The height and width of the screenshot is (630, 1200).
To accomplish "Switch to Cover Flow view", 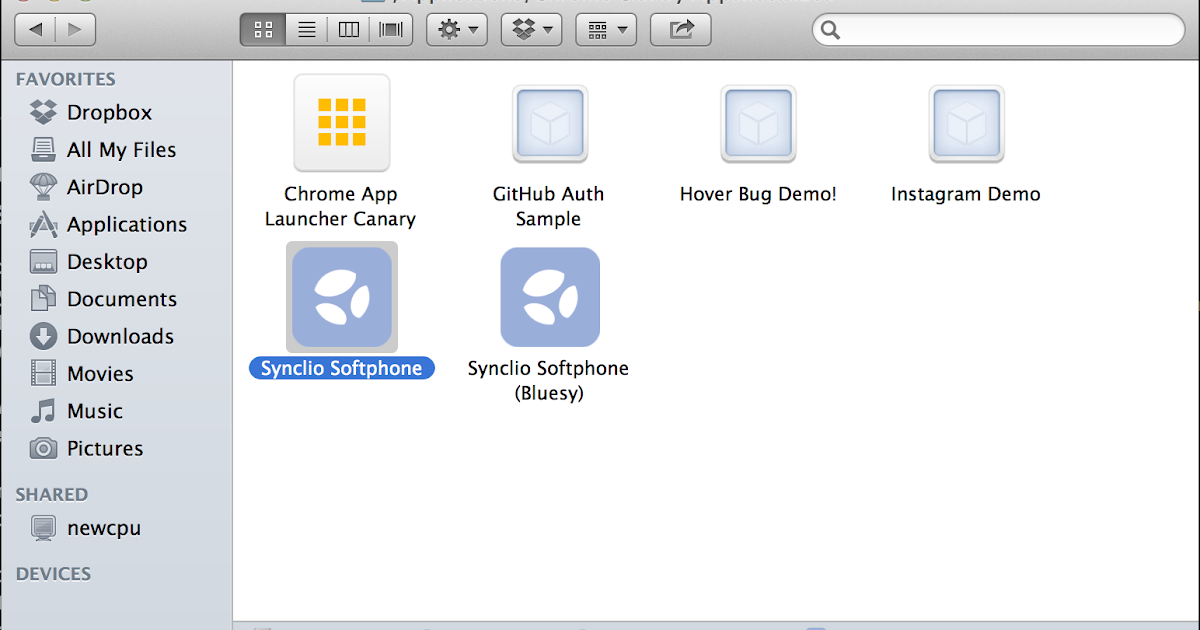I will pos(390,28).
